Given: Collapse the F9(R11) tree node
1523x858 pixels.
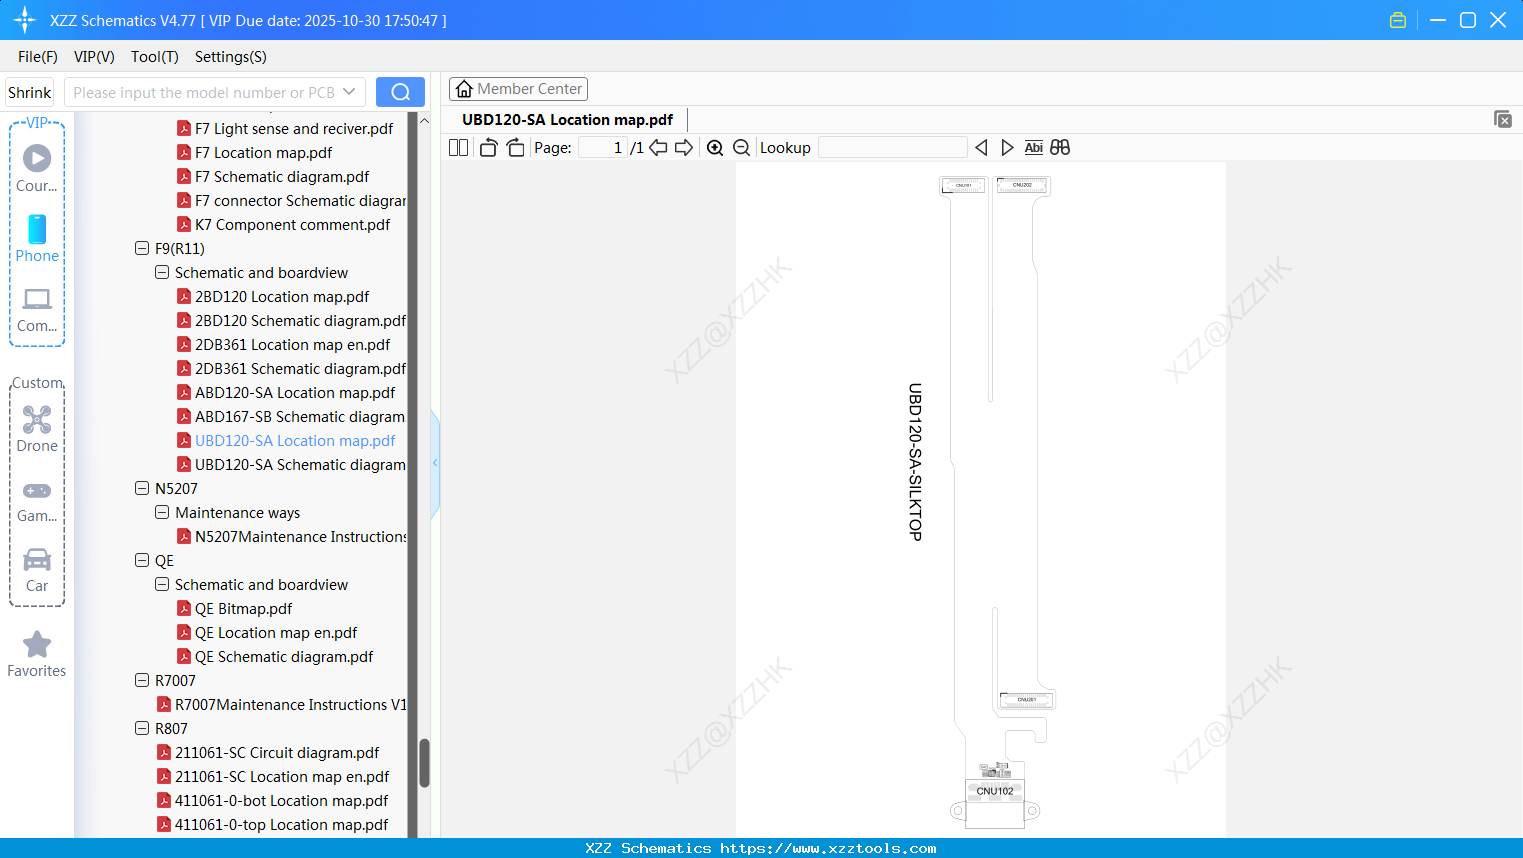Looking at the screenshot, I should 142,248.
